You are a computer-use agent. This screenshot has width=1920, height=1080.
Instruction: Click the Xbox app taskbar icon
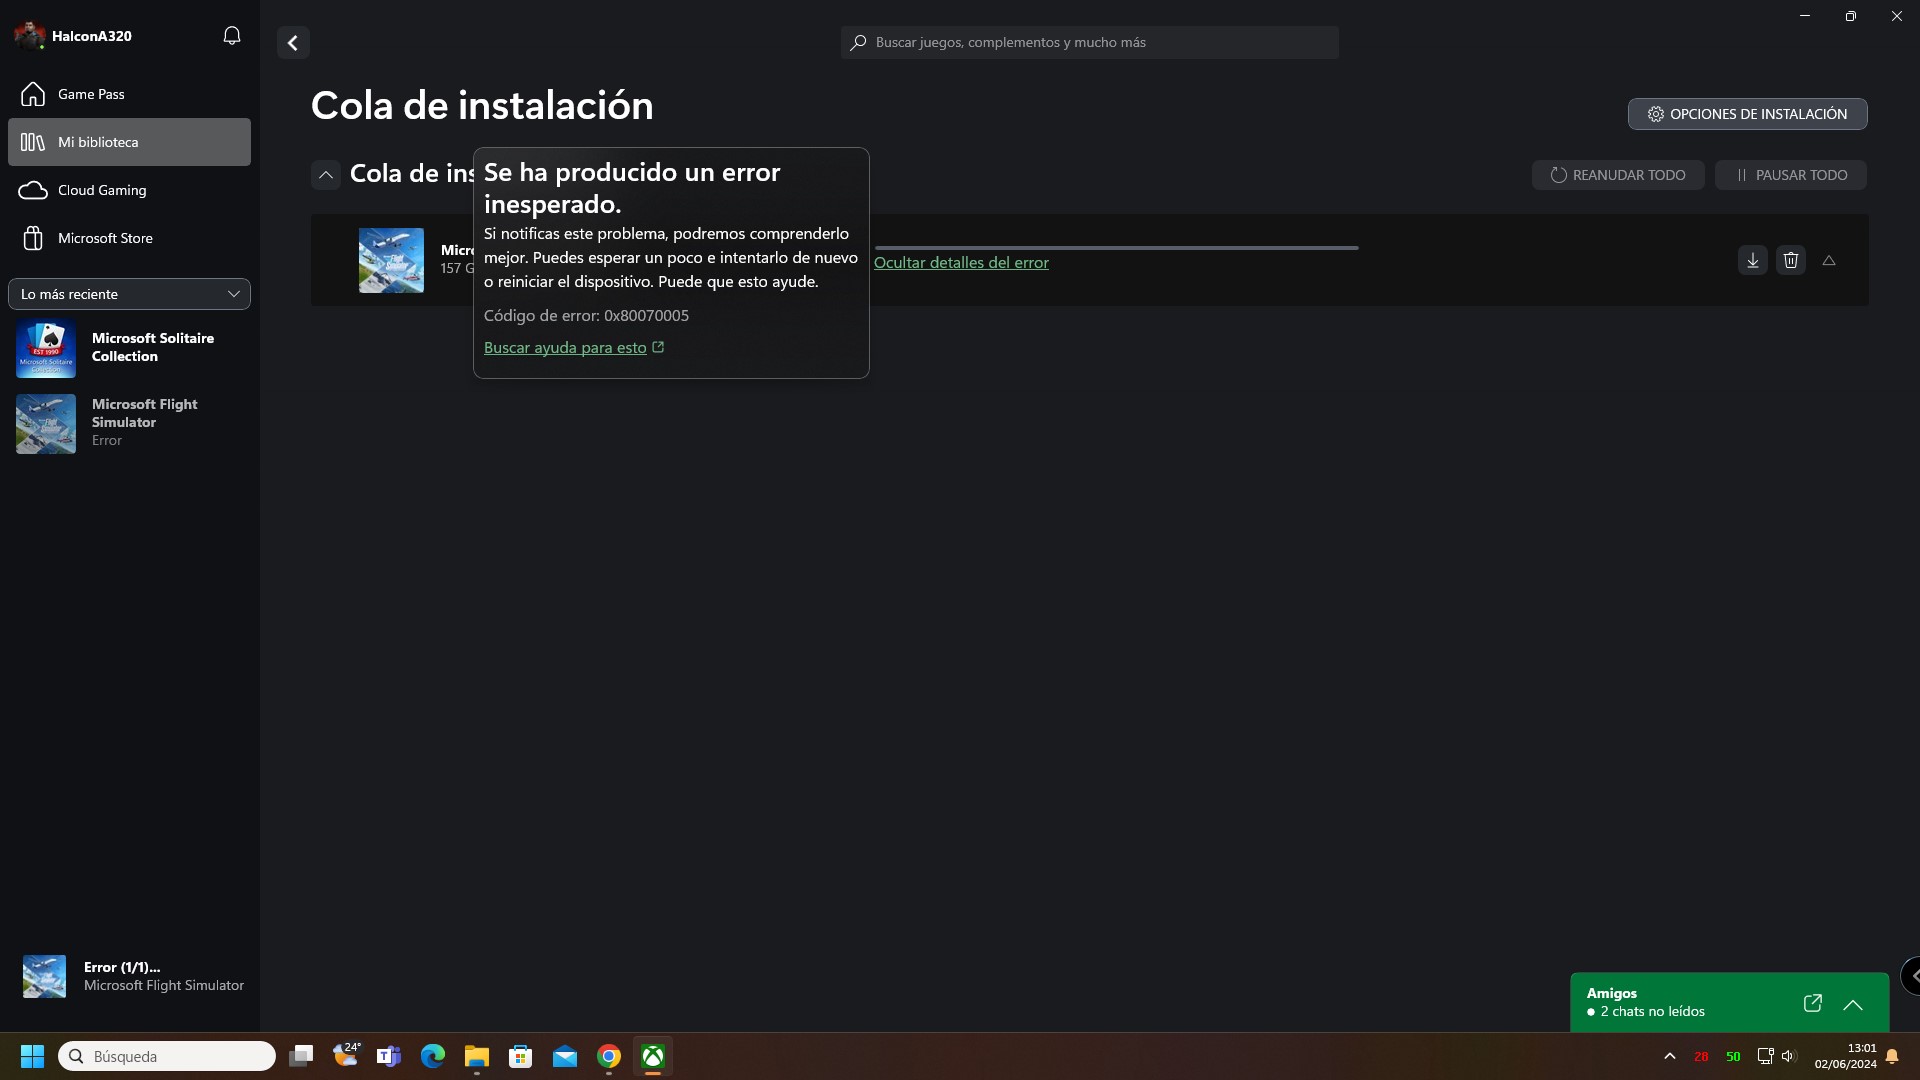click(x=653, y=1056)
